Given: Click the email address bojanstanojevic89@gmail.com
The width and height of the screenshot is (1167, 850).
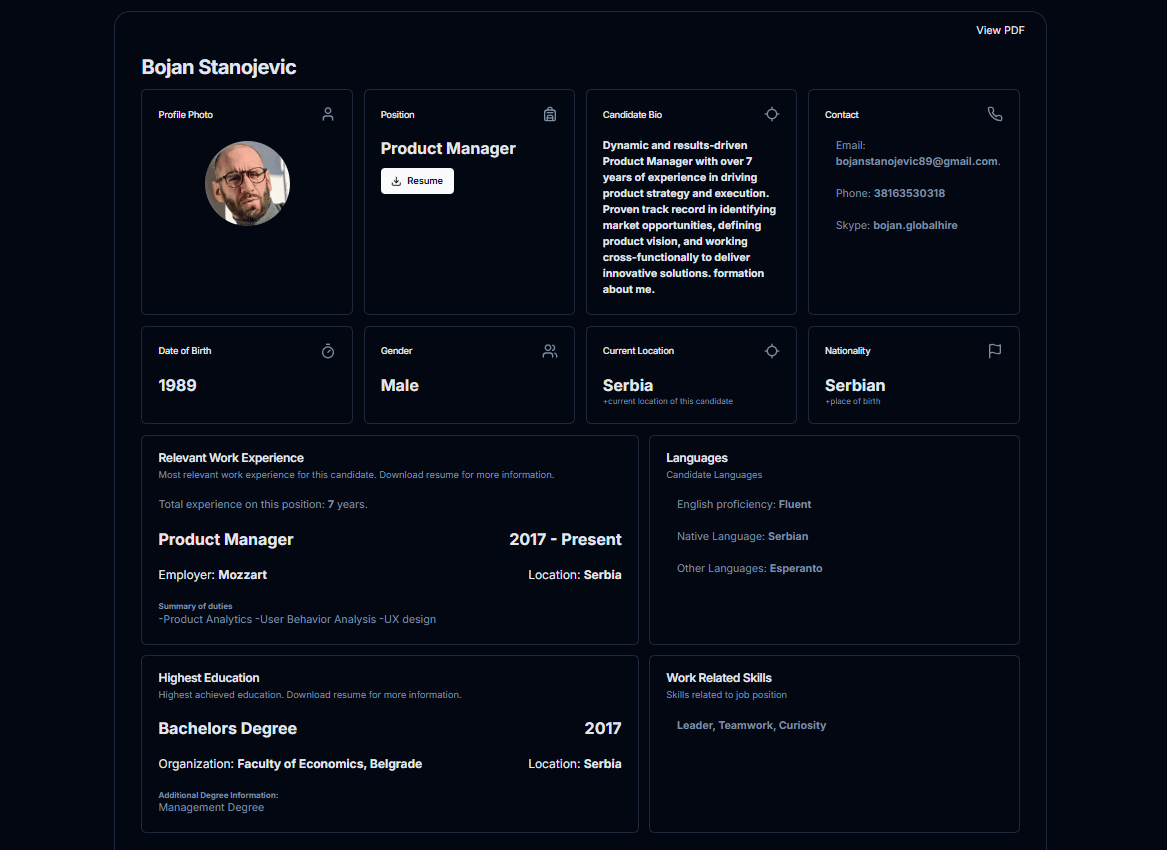Looking at the screenshot, I should coord(916,161).
